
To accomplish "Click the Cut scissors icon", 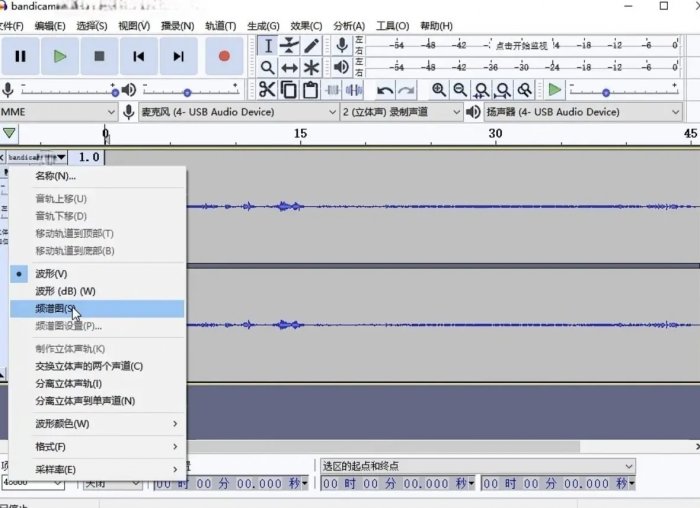I will [x=266, y=90].
